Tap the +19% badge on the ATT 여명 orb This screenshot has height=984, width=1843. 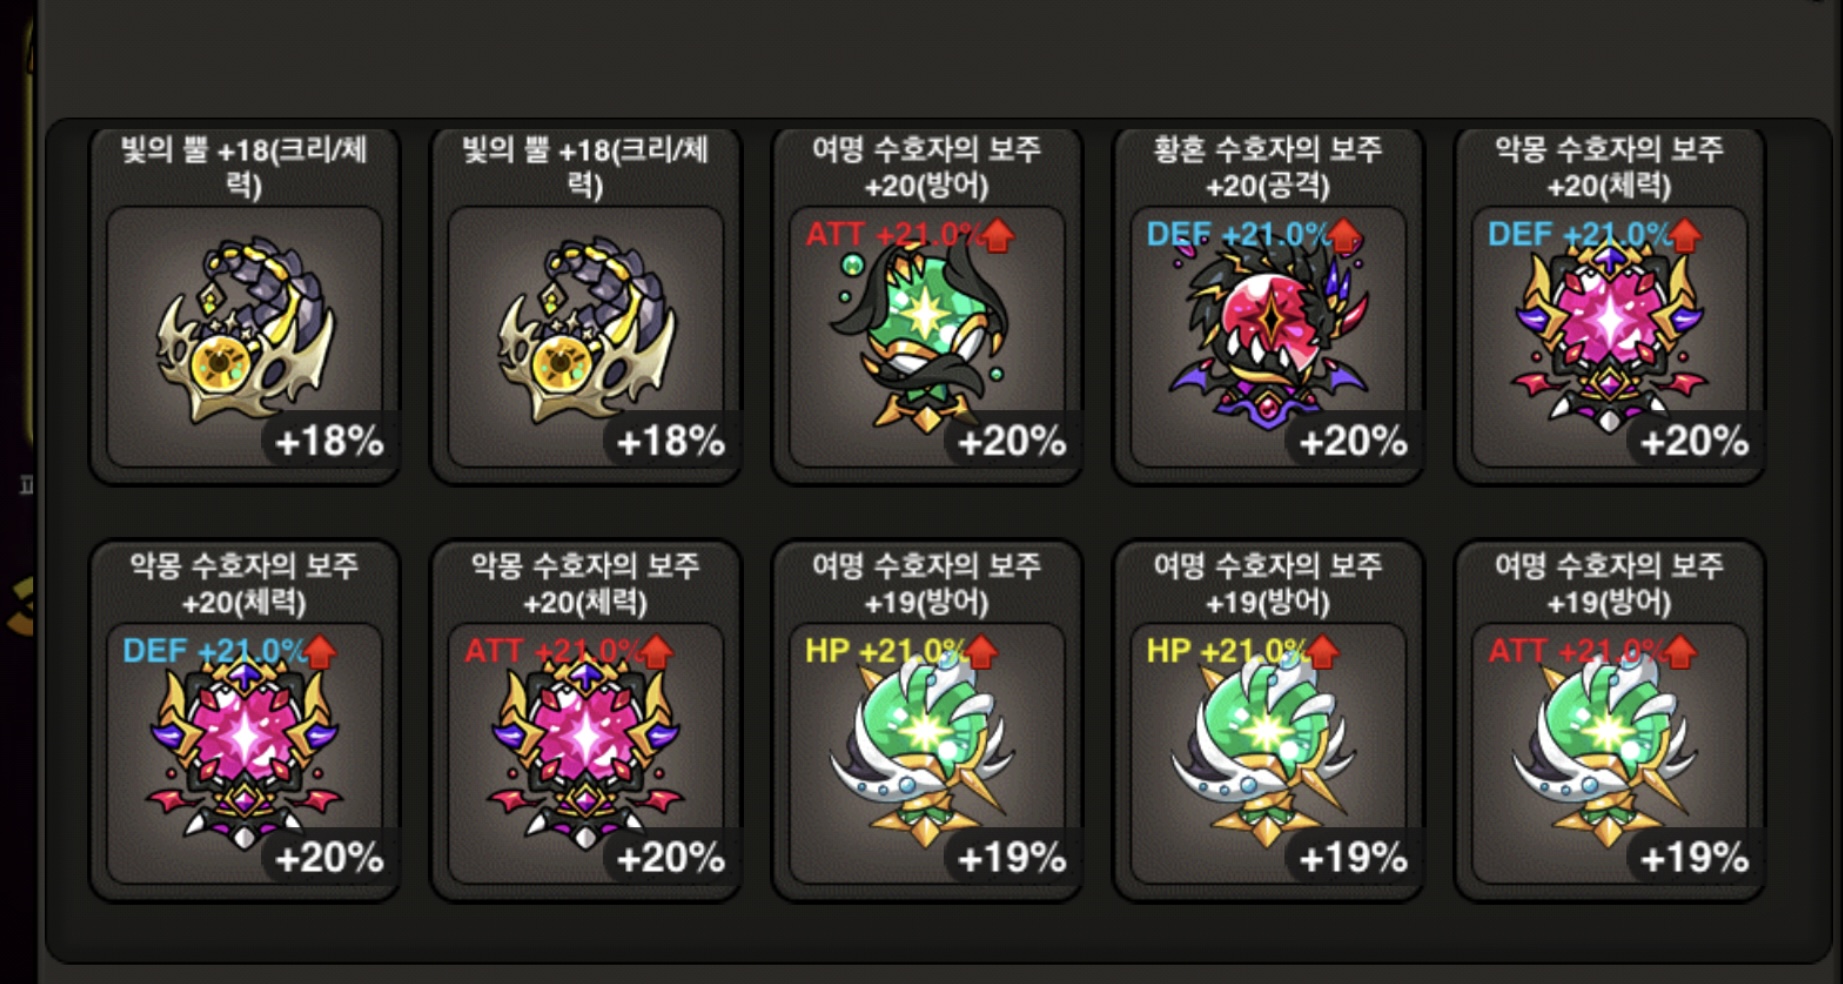[1693, 857]
